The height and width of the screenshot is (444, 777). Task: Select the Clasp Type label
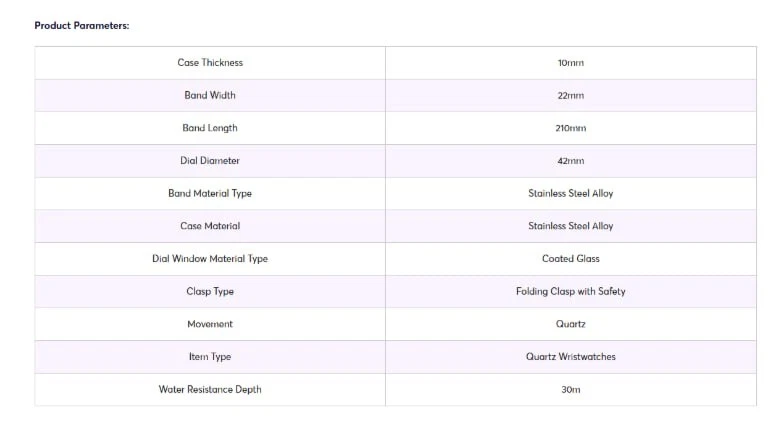pyautogui.click(x=210, y=292)
